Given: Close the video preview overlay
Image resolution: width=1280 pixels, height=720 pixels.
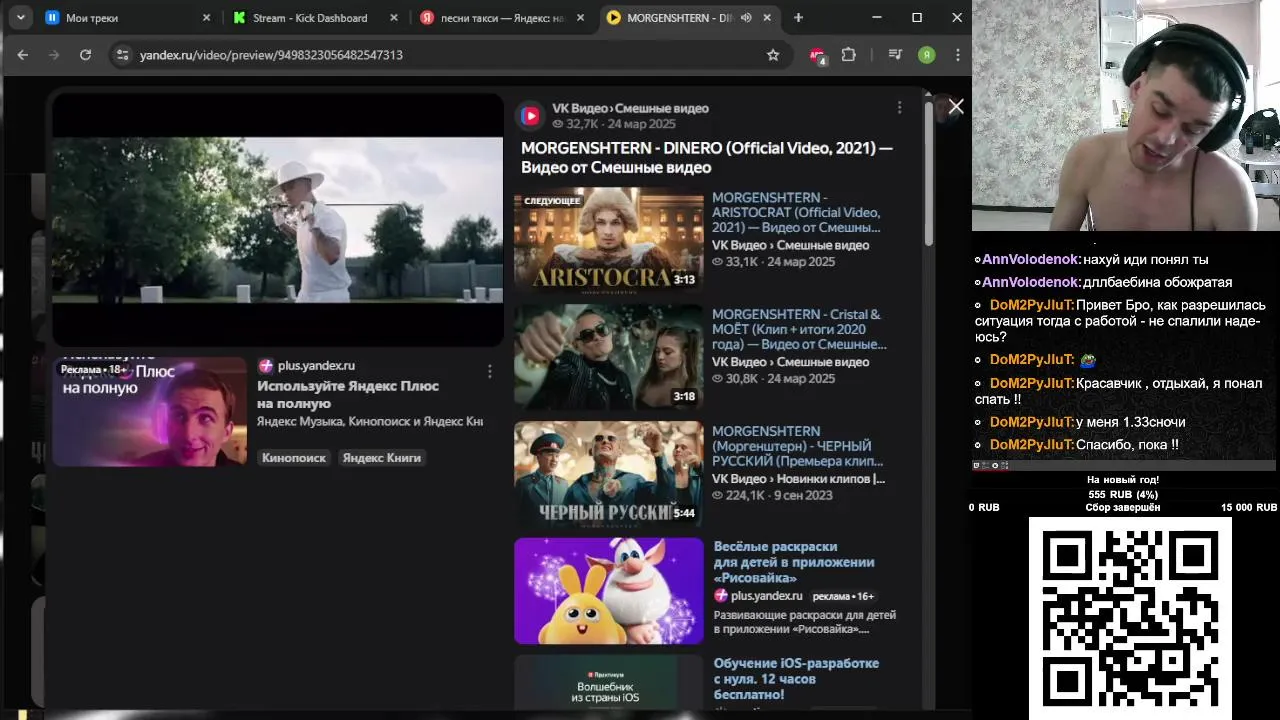Looking at the screenshot, I should (956, 107).
